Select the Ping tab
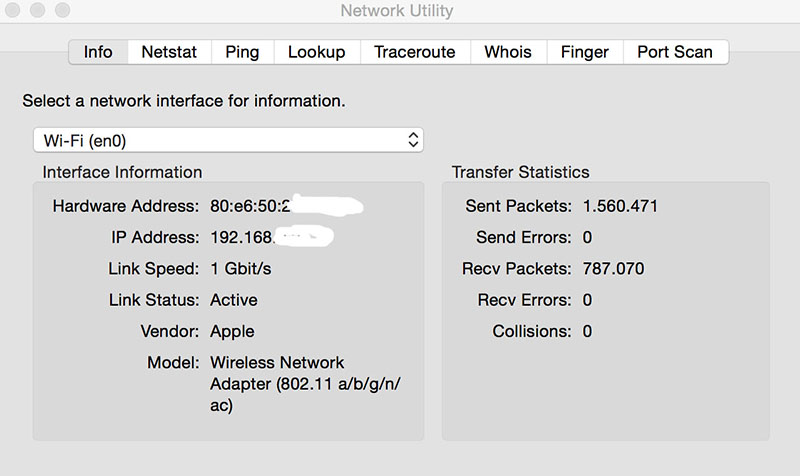Image resolution: width=800 pixels, height=476 pixels. click(x=242, y=52)
